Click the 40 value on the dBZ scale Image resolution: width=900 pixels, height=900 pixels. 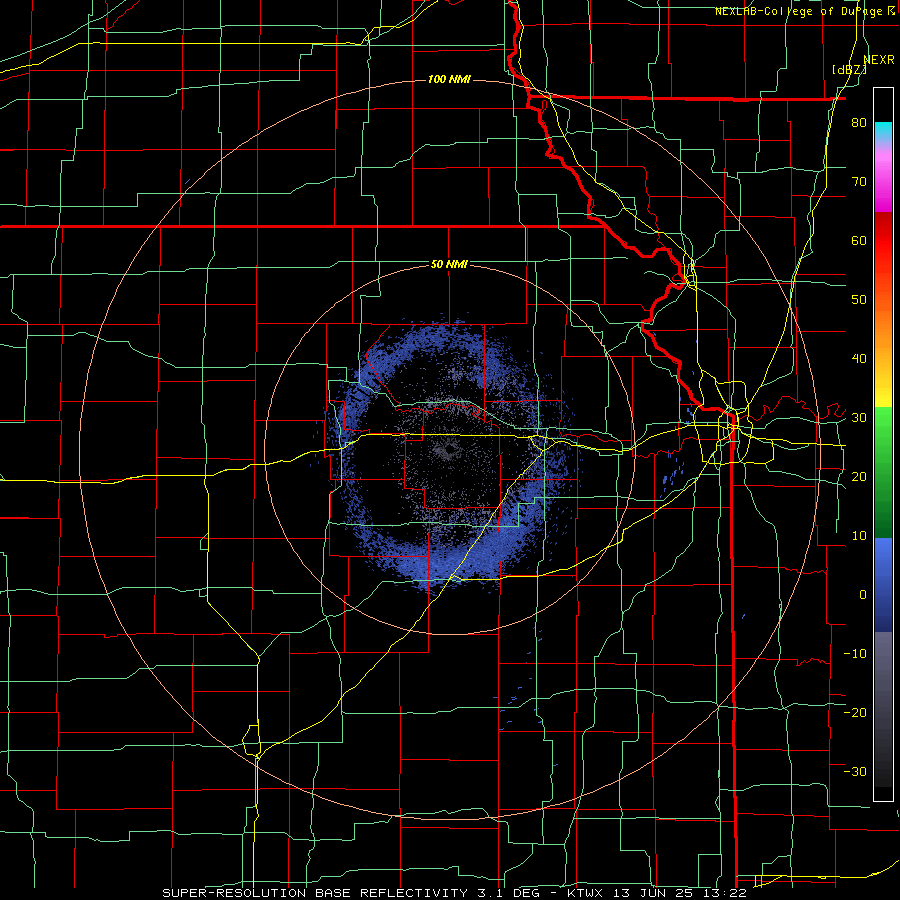click(859, 359)
